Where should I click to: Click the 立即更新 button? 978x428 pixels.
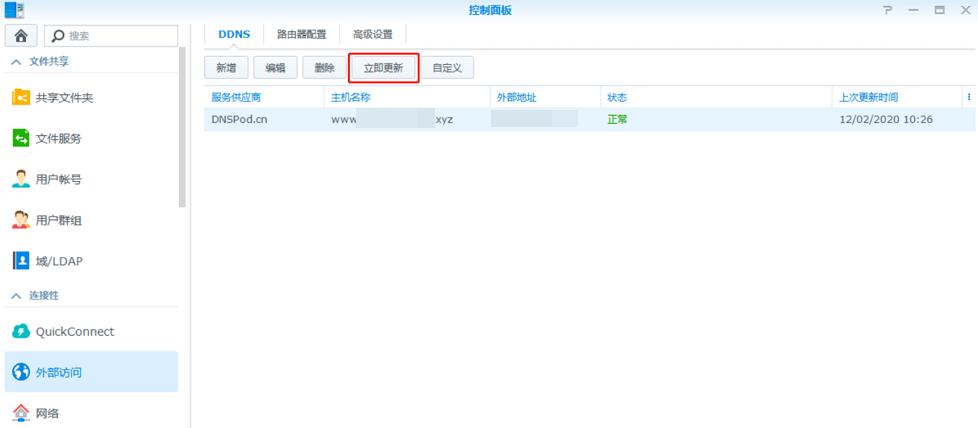[384, 68]
